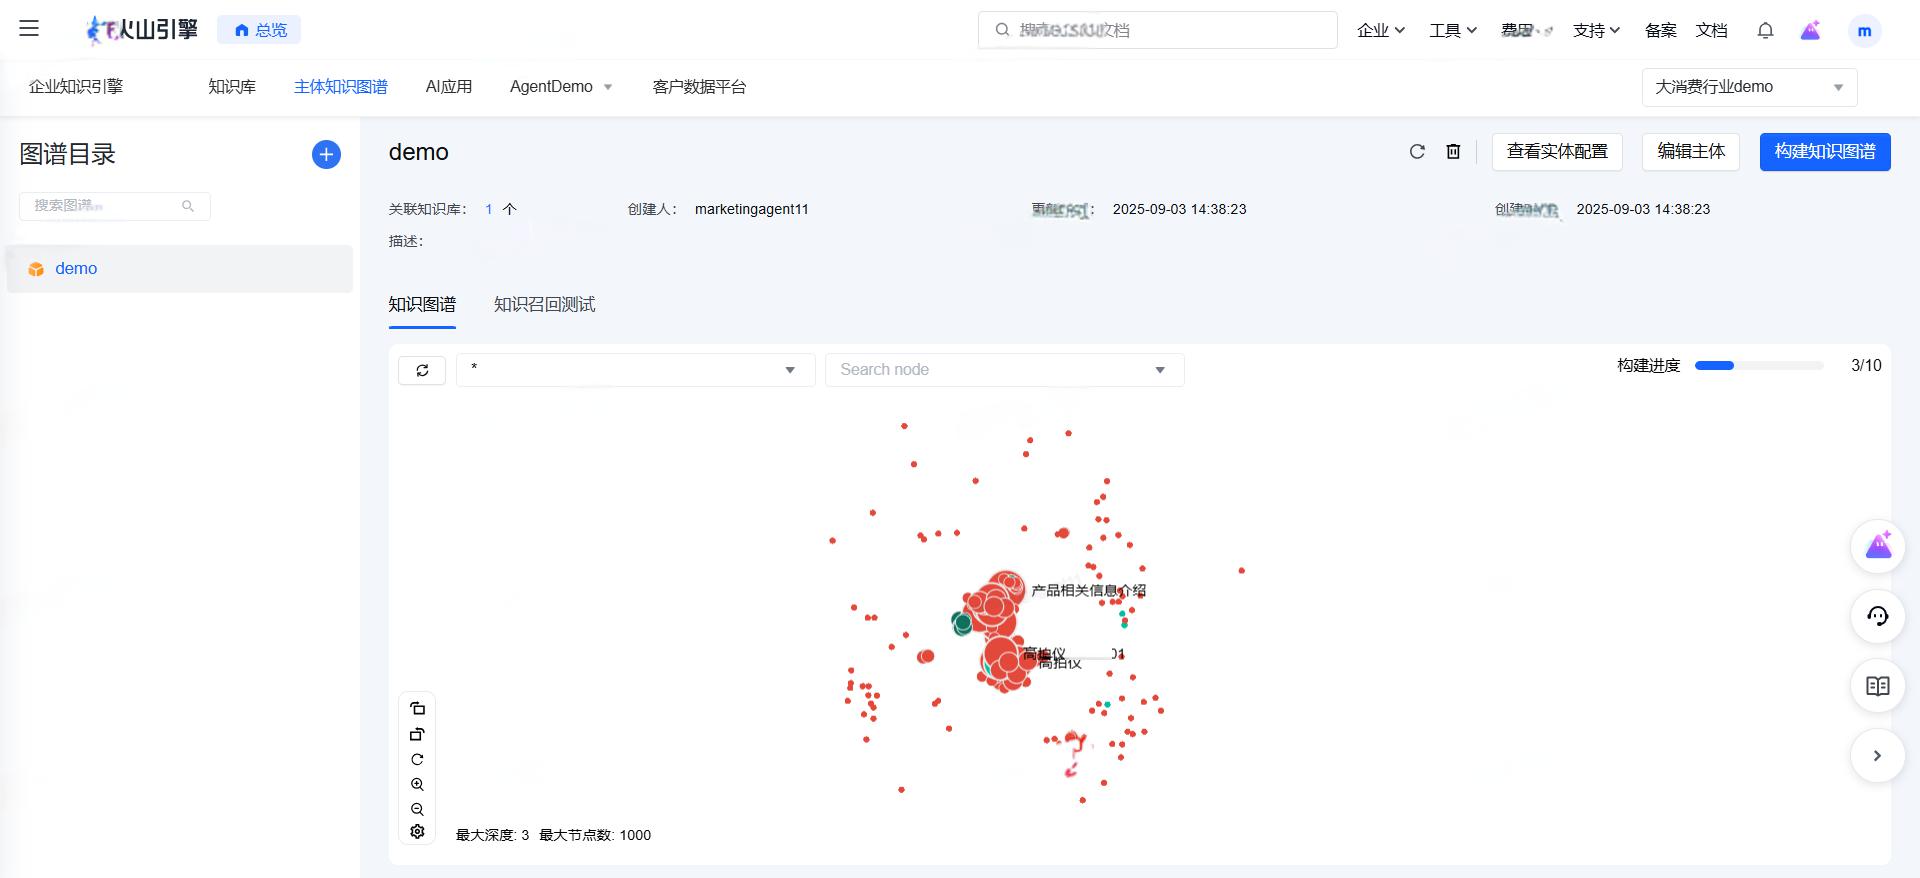Refresh the demo graph details
The height and width of the screenshot is (878, 1920).
(x=1417, y=152)
